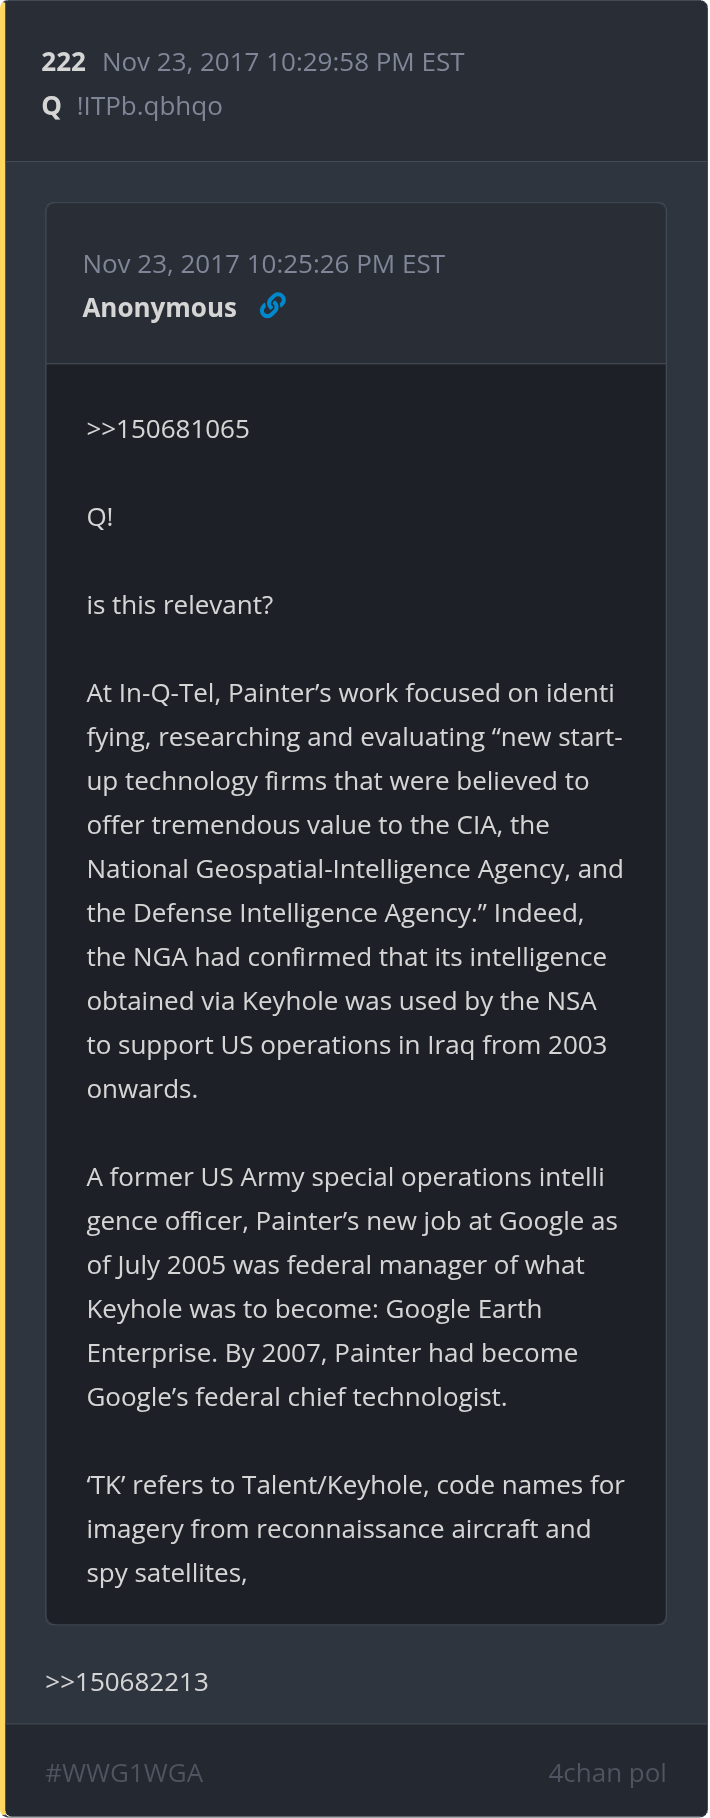Click the "Q!" line in quoted post

pyautogui.click(x=100, y=517)
